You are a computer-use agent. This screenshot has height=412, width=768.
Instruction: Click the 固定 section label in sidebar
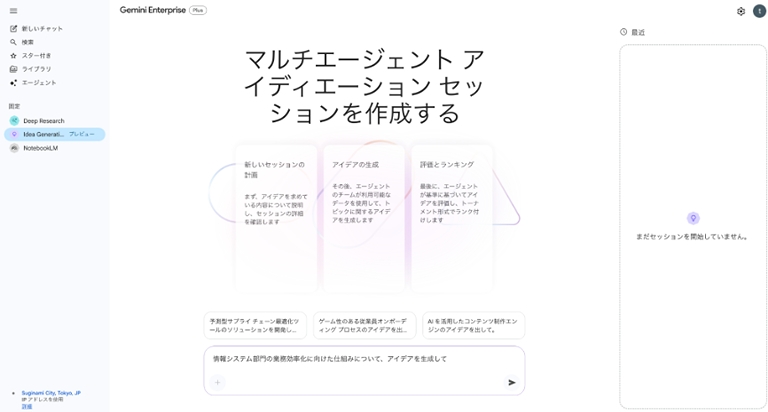(14, 106)
